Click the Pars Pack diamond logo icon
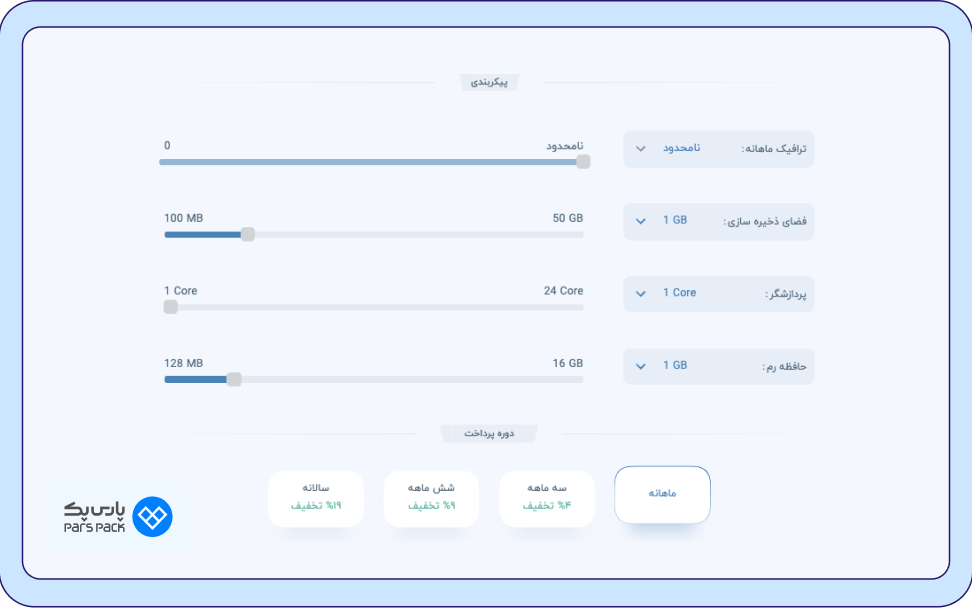This screenshot has width=972, height=608. point(152,517)
